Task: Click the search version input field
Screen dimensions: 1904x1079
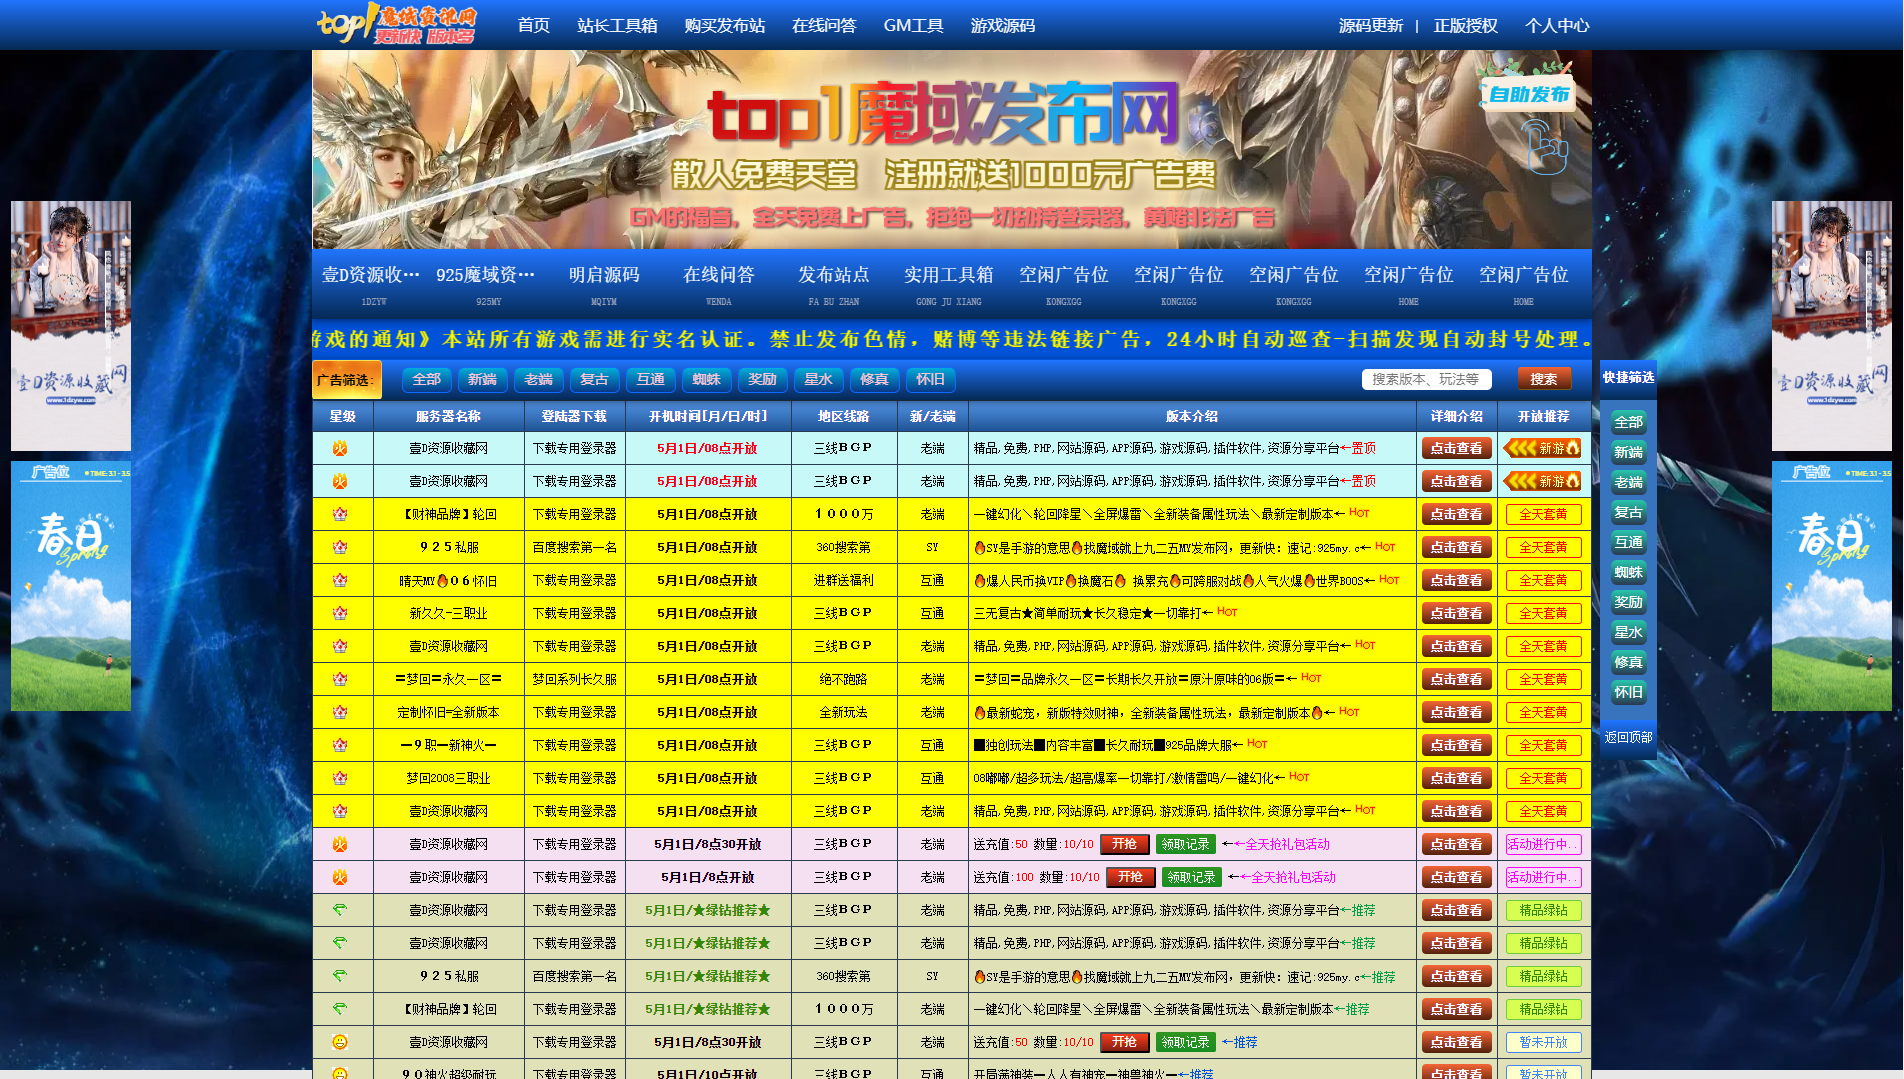Action: (1426, 379)
